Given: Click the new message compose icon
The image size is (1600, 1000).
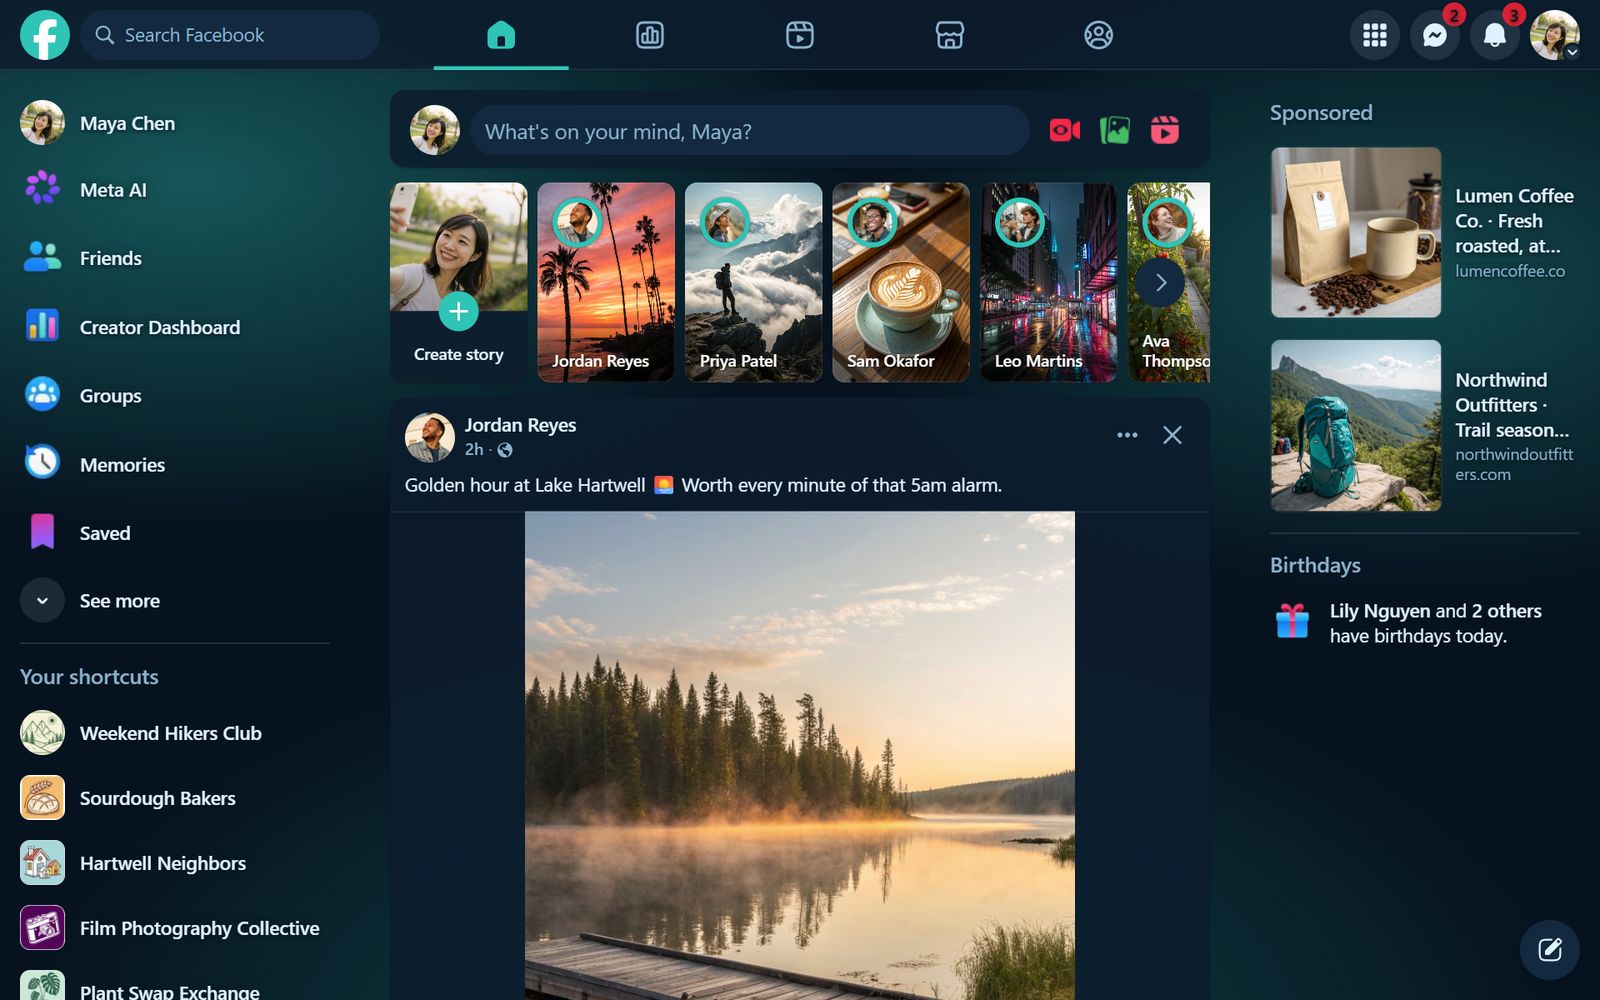Looking at the screenshot, I should [x=1550, y=950].
